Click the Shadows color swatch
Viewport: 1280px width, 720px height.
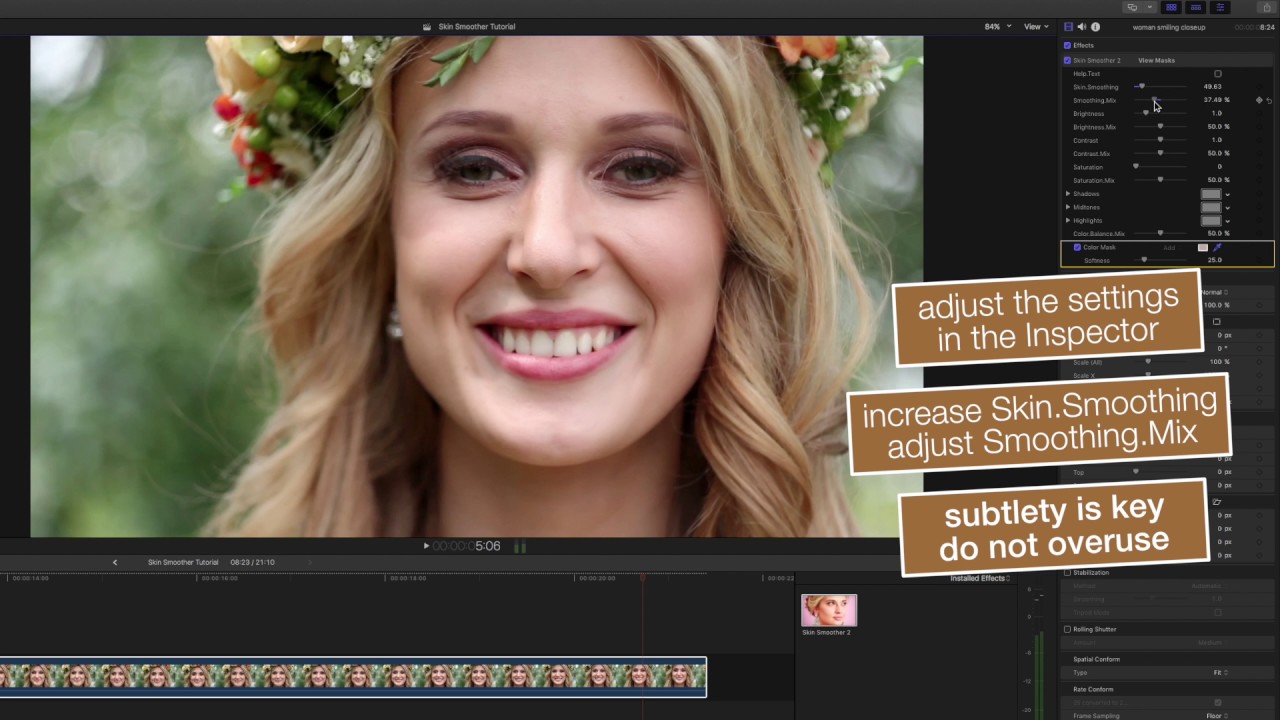[x=1211, y=194]
